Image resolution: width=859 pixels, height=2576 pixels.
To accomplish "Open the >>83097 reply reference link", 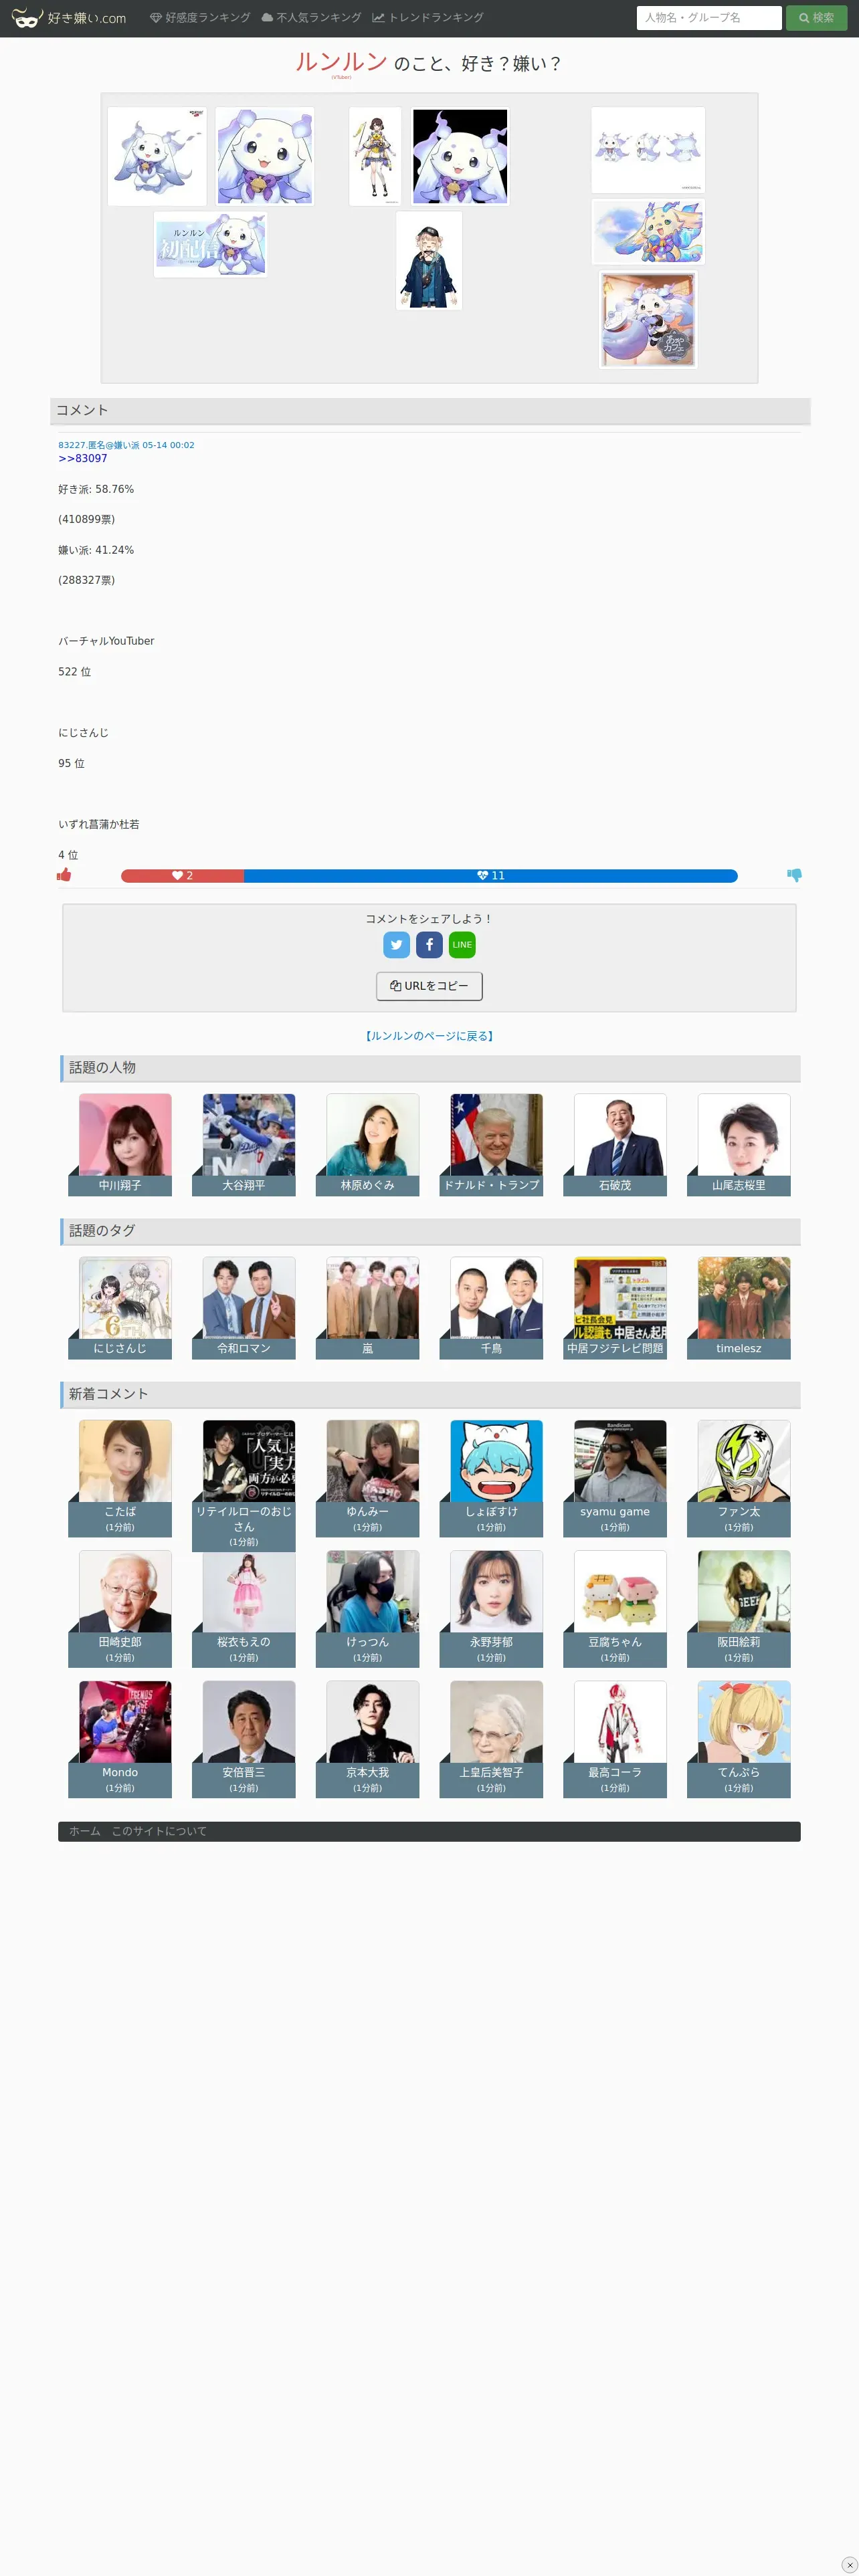I will tap(83, 459).
